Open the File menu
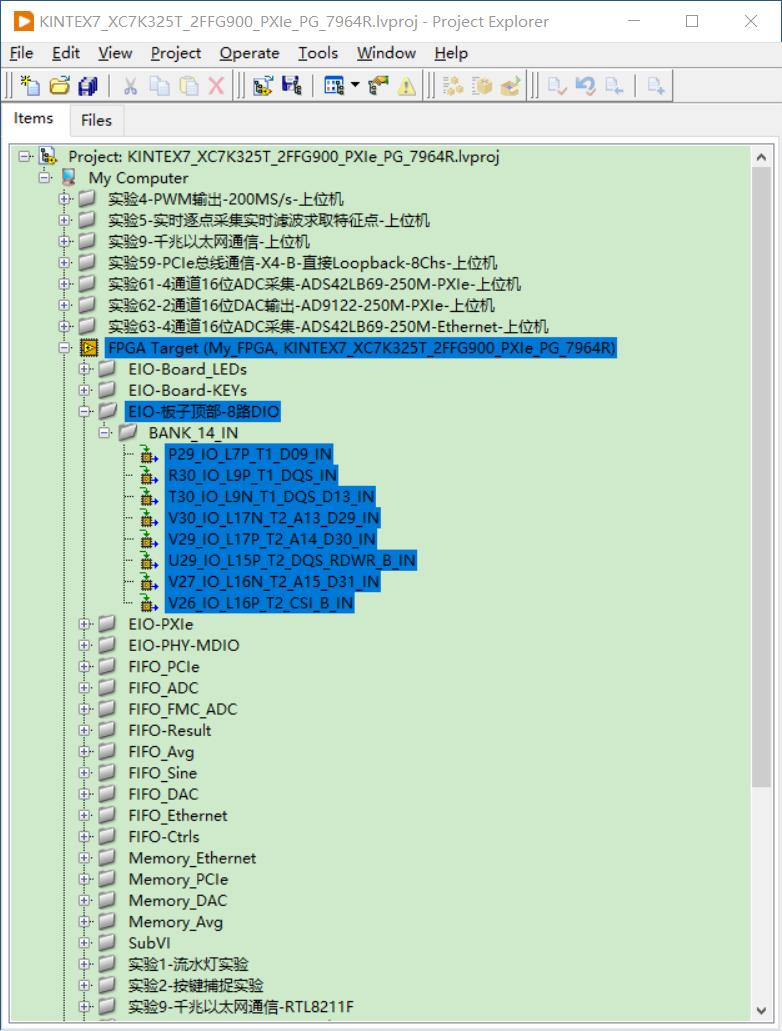This screenshot has width=782, height=1031. tap(22, 53)
